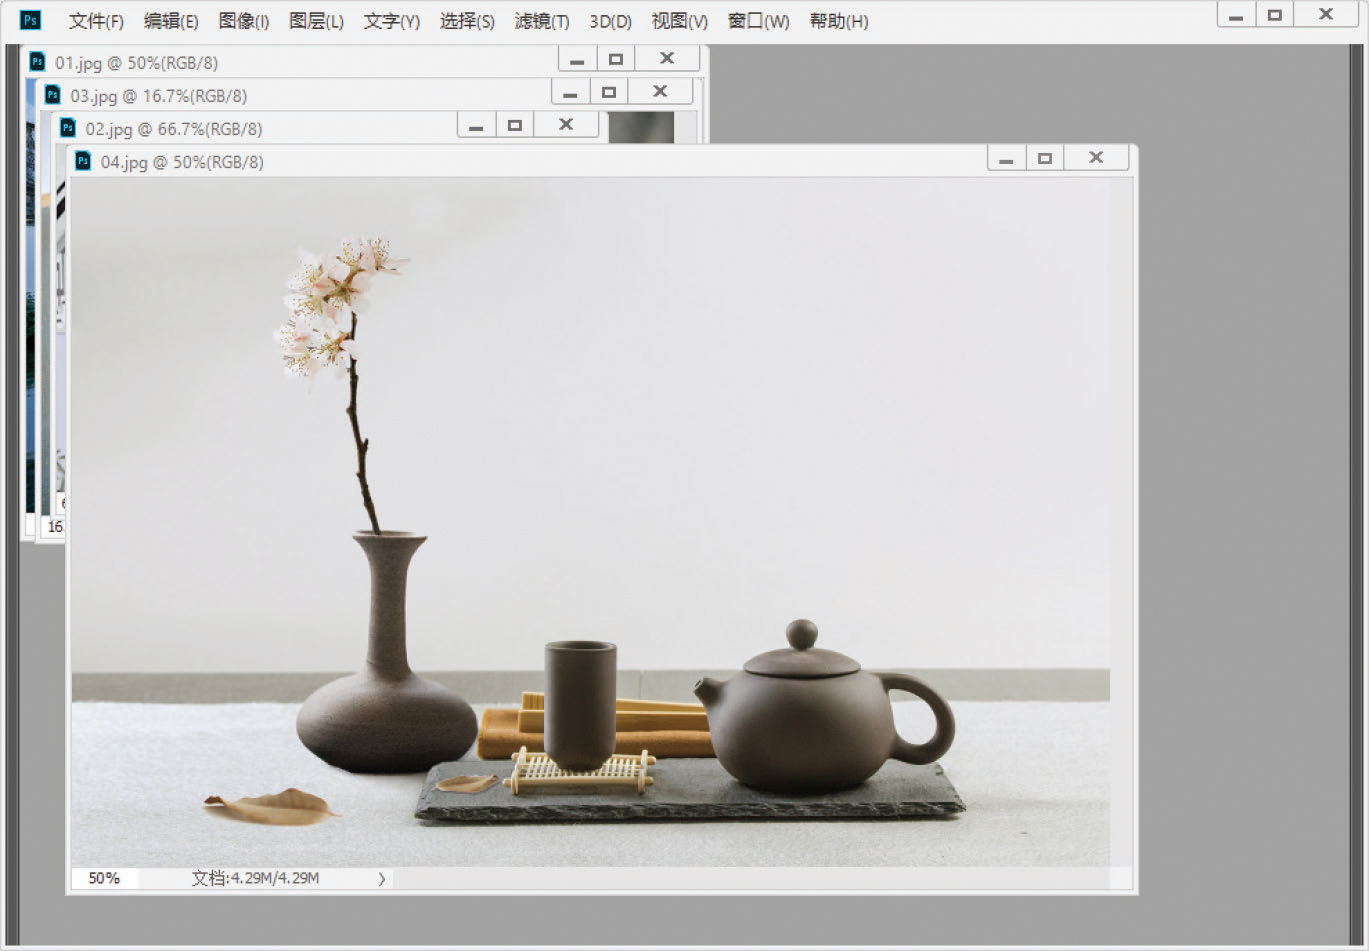The height and width of the screenshot is (951, 1369).
Task: Minimize the 01.jpg document window
Action: [x=577, y=59]
